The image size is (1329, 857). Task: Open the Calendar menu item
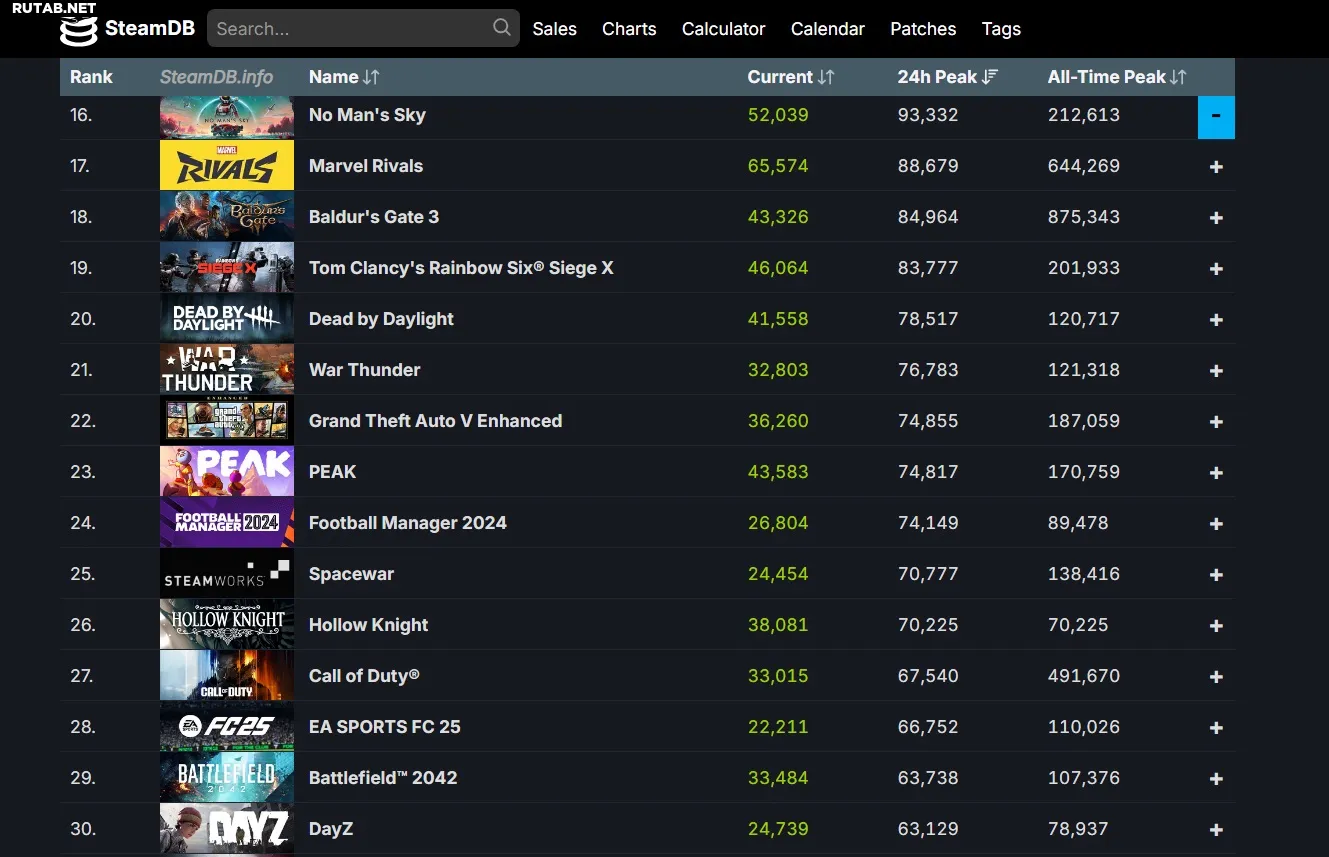pyautogui.click(x=827, y=29)
